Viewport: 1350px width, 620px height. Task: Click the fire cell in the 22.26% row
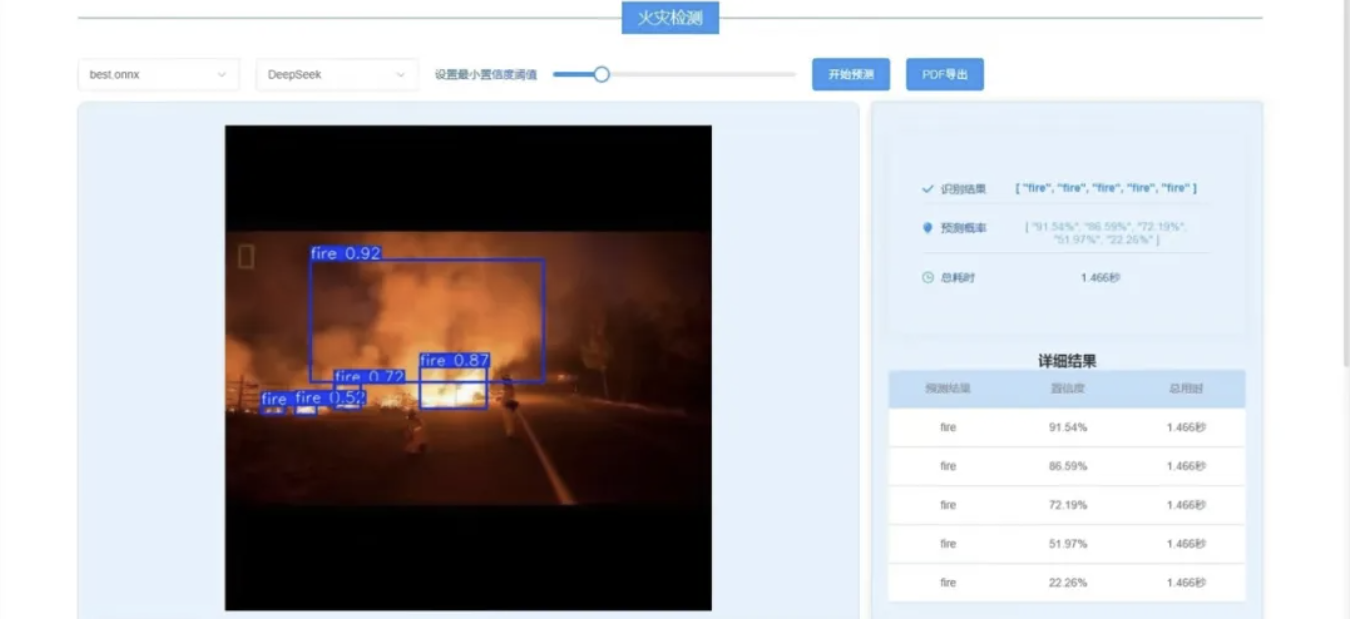(948, 582)
